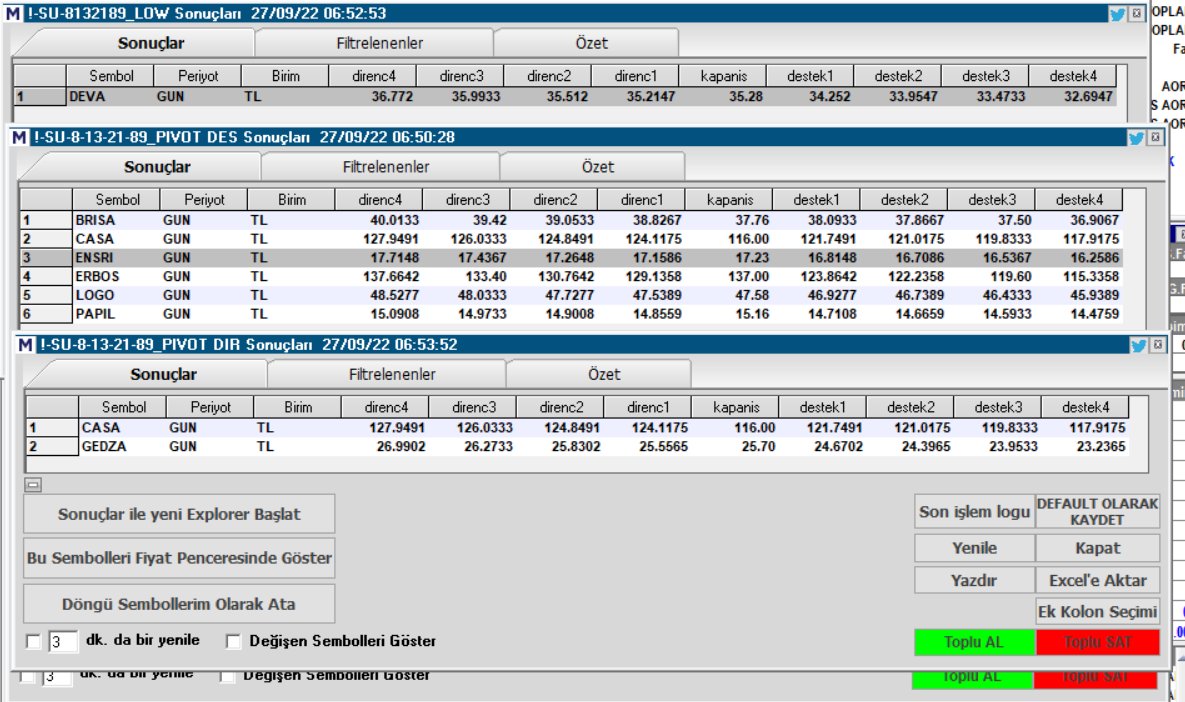
Task: Click the Twitter icon in the PIVOT DES title bar
Action: pyautogui.click(x=1136, y=138)
